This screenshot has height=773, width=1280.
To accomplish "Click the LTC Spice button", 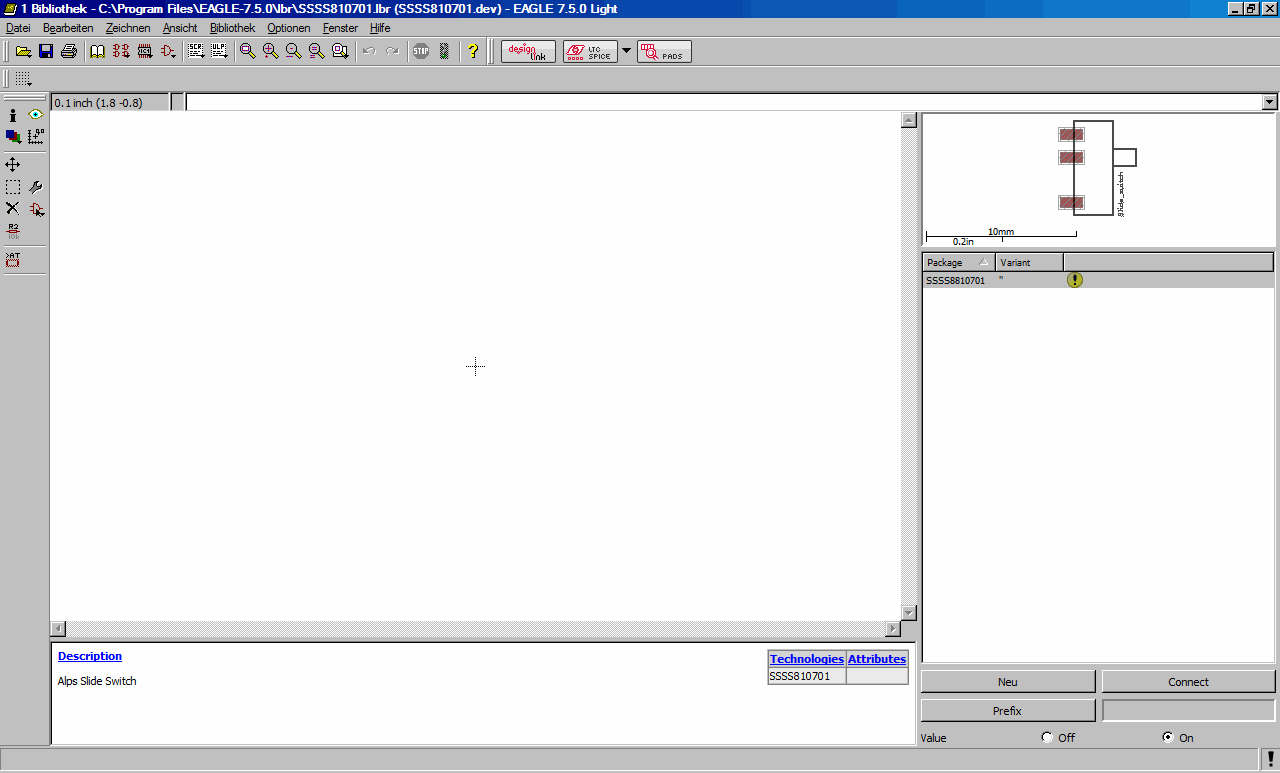I will click(590, 51).
